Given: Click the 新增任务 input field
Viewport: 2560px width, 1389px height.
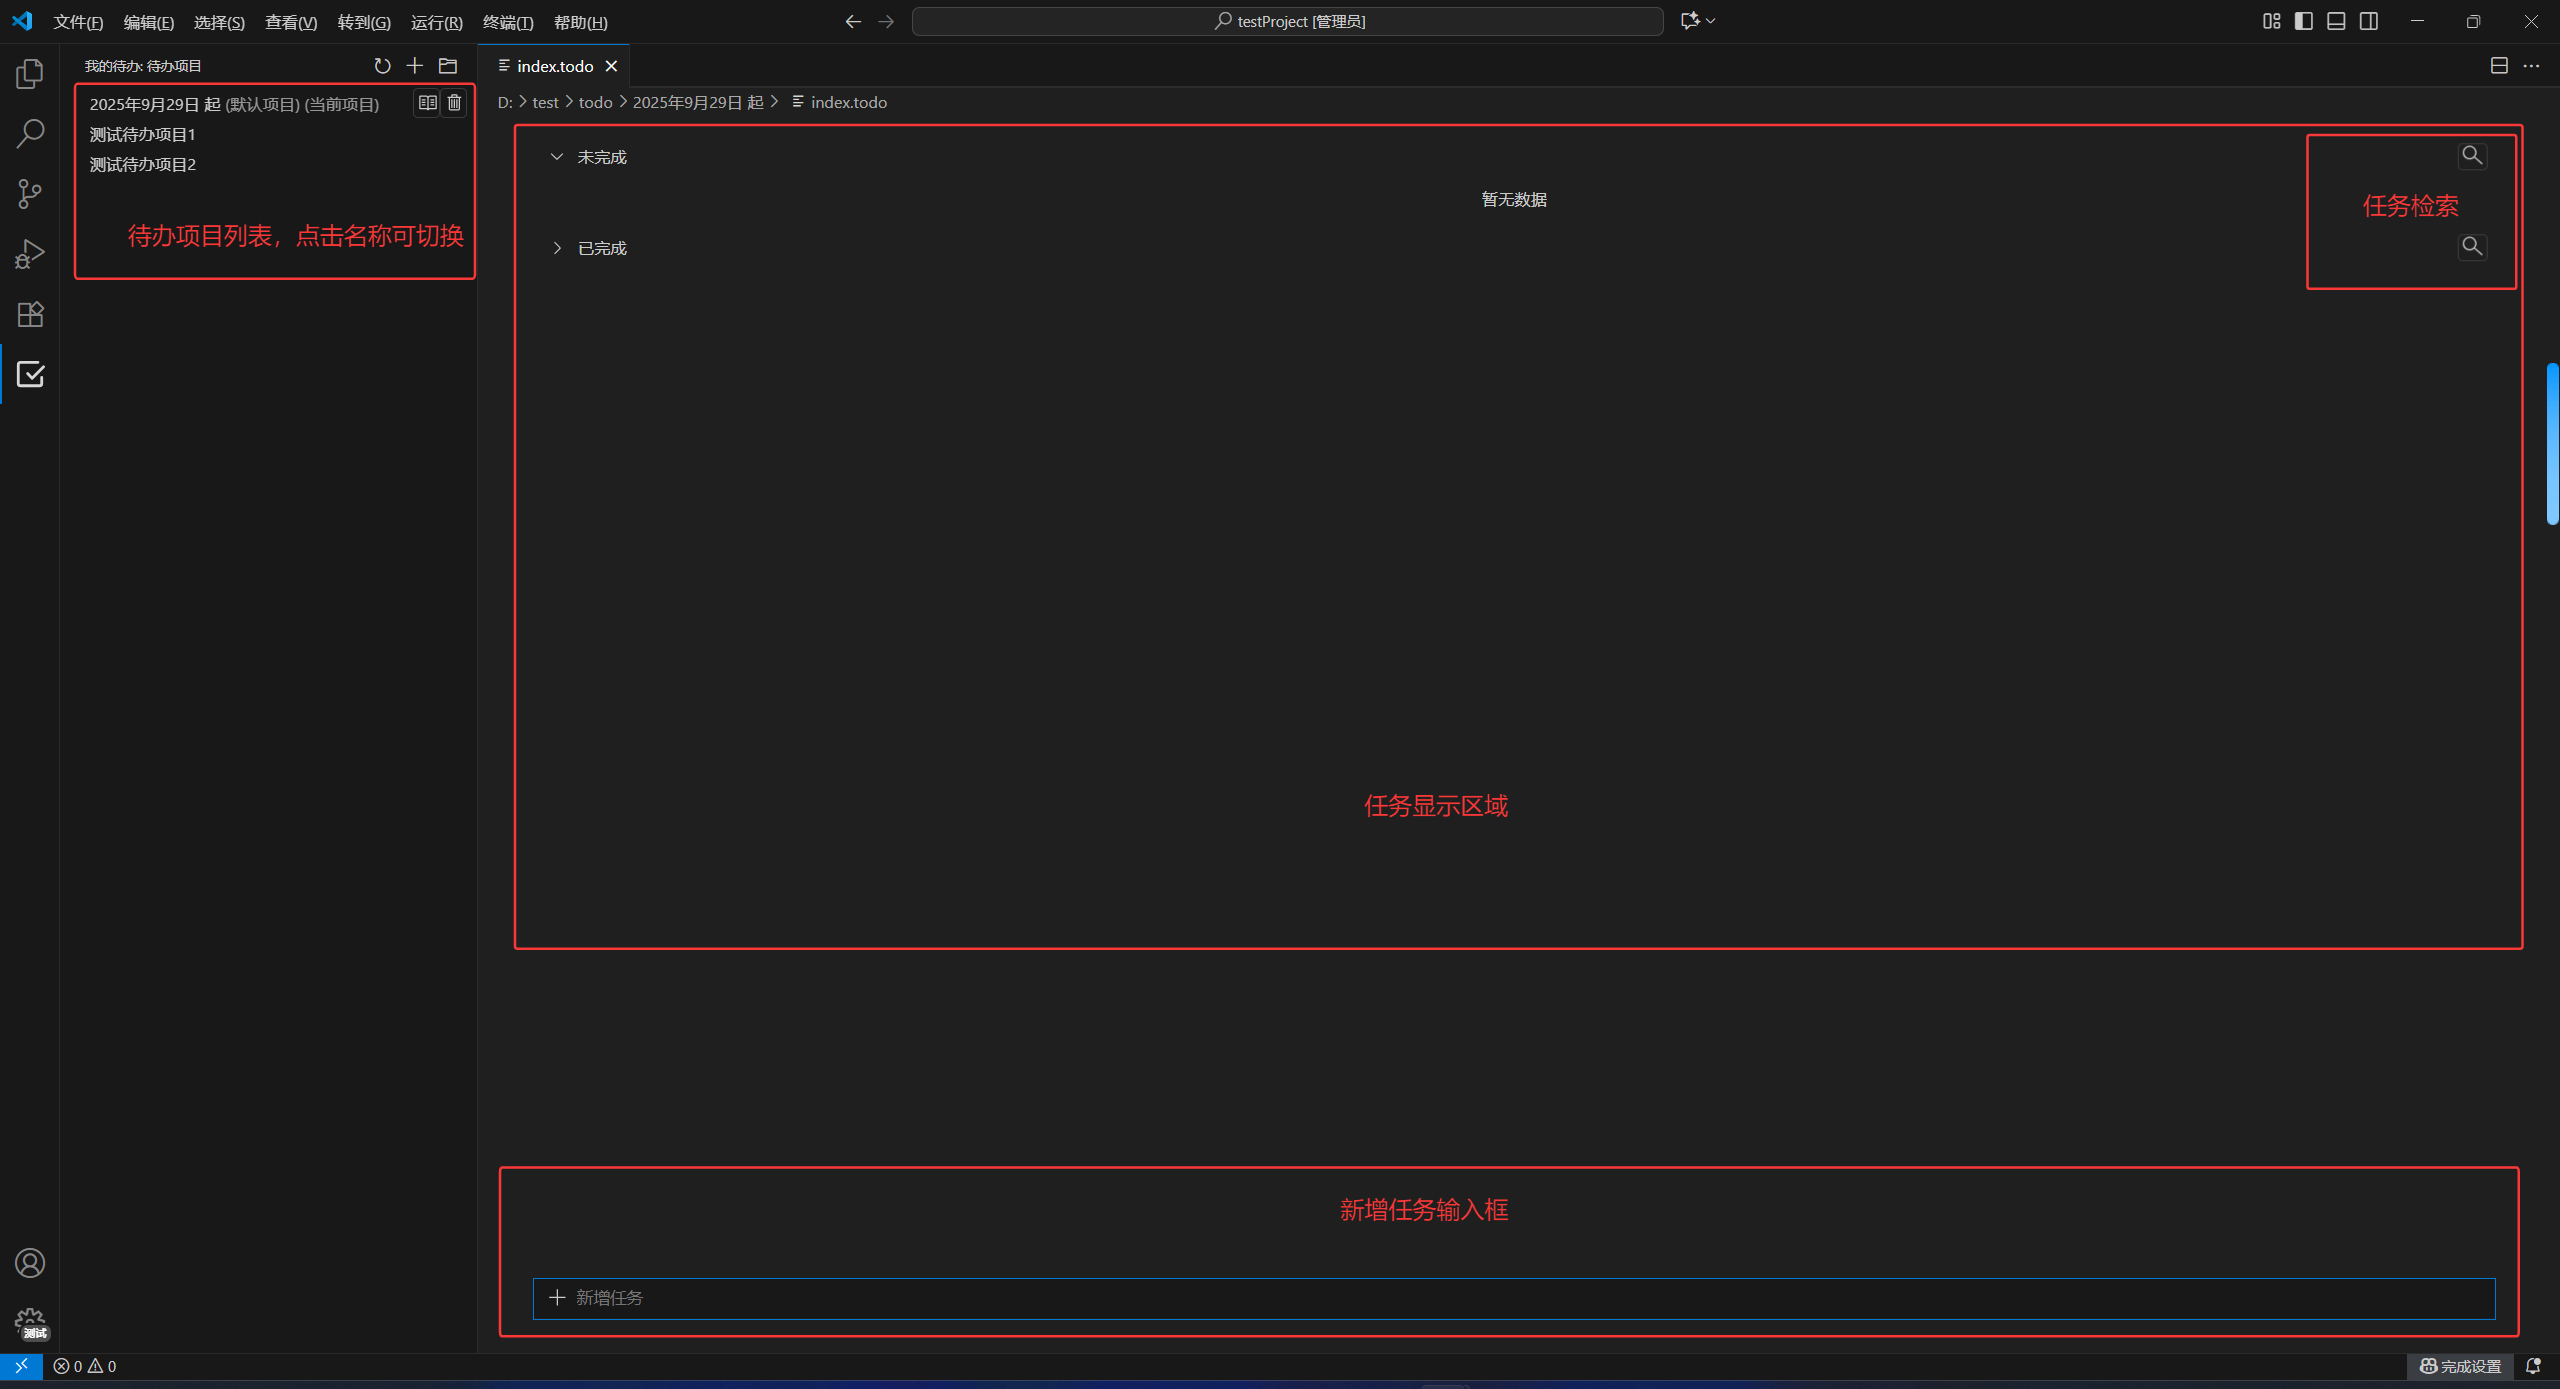Looking at the screenshot, I should click(x=1513, y=1298).
